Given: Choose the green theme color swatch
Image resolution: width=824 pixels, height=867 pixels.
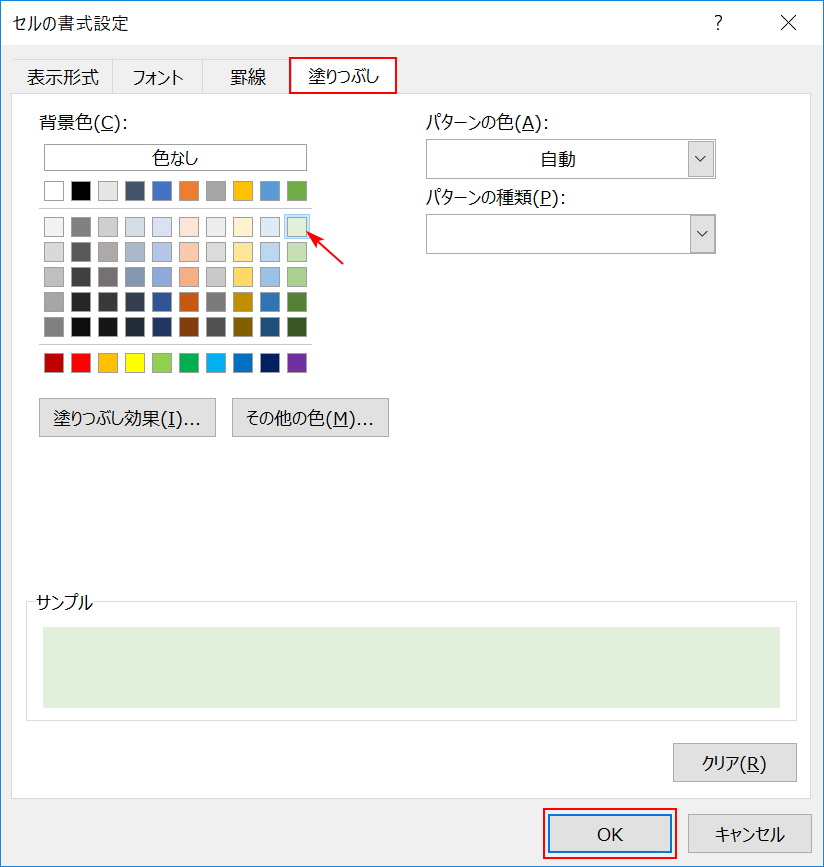Looking at the screenshot, I should [295, 190].
